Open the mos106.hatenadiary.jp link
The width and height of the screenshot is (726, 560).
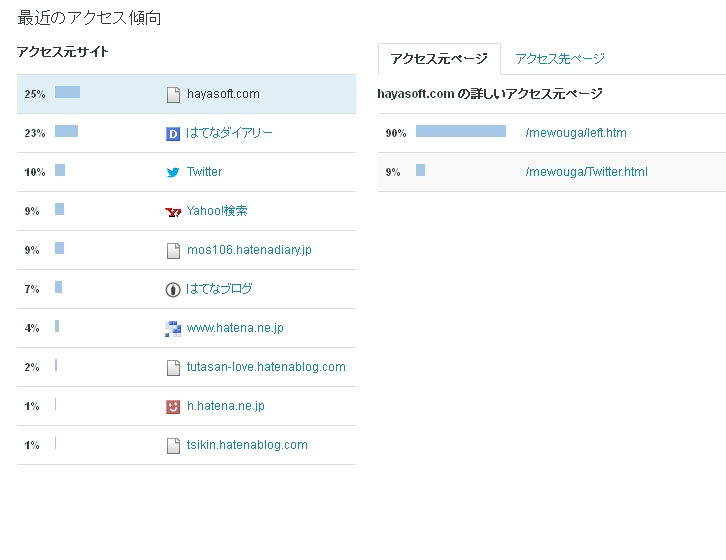tap(249, 250)
